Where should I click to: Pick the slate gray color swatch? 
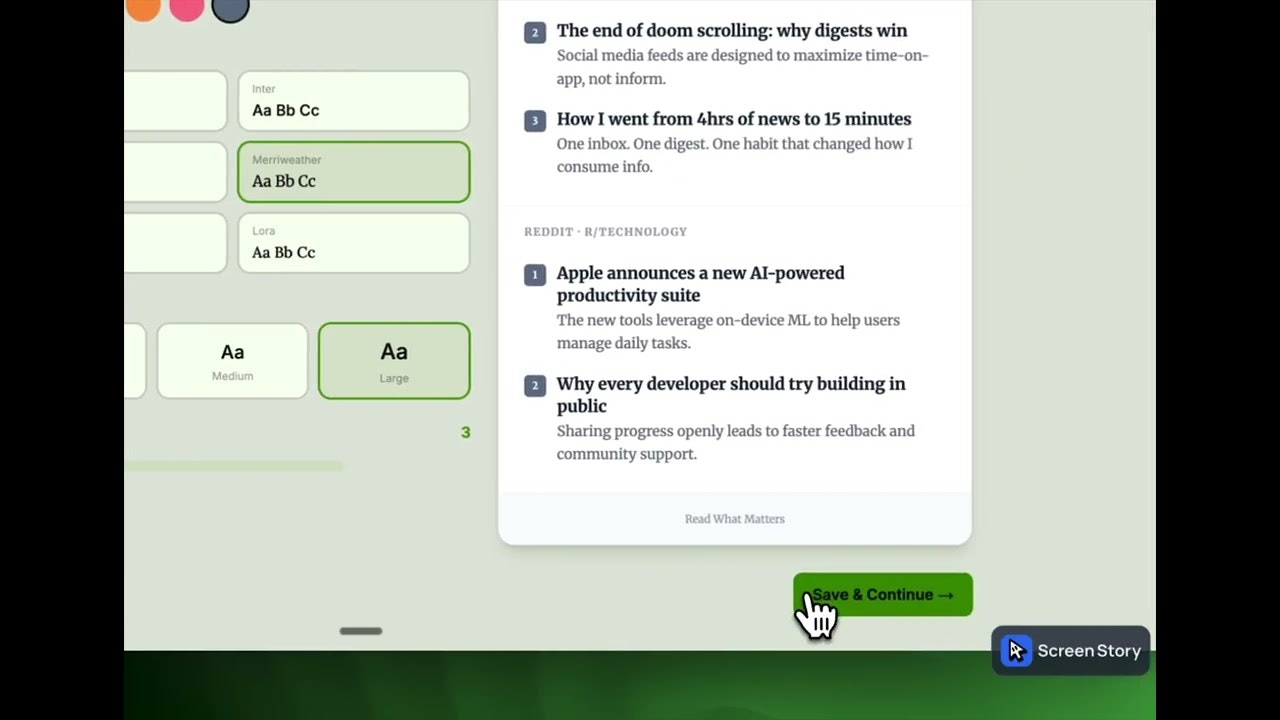point(231,9)
